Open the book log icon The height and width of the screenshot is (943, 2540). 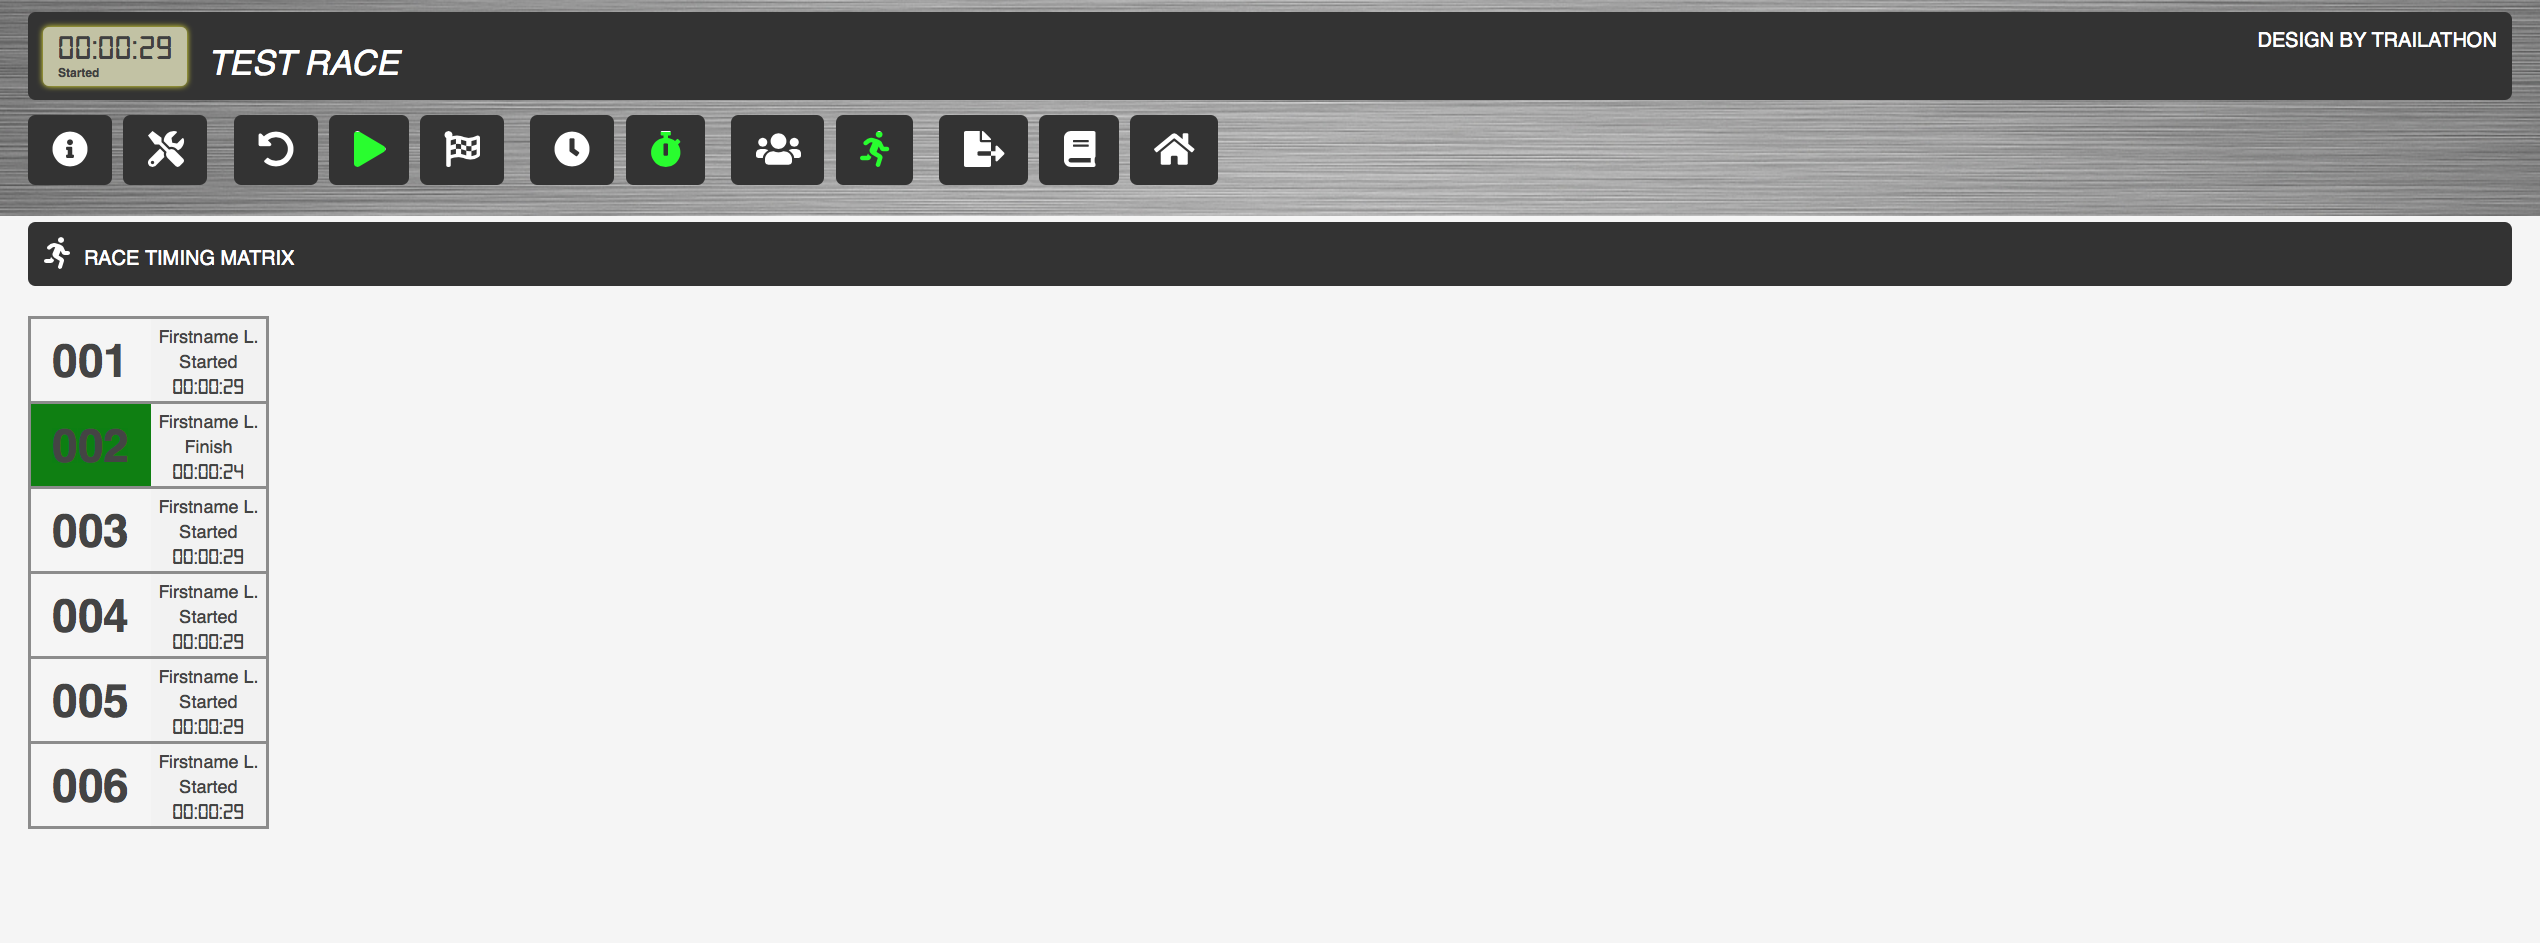[1079, 150]
